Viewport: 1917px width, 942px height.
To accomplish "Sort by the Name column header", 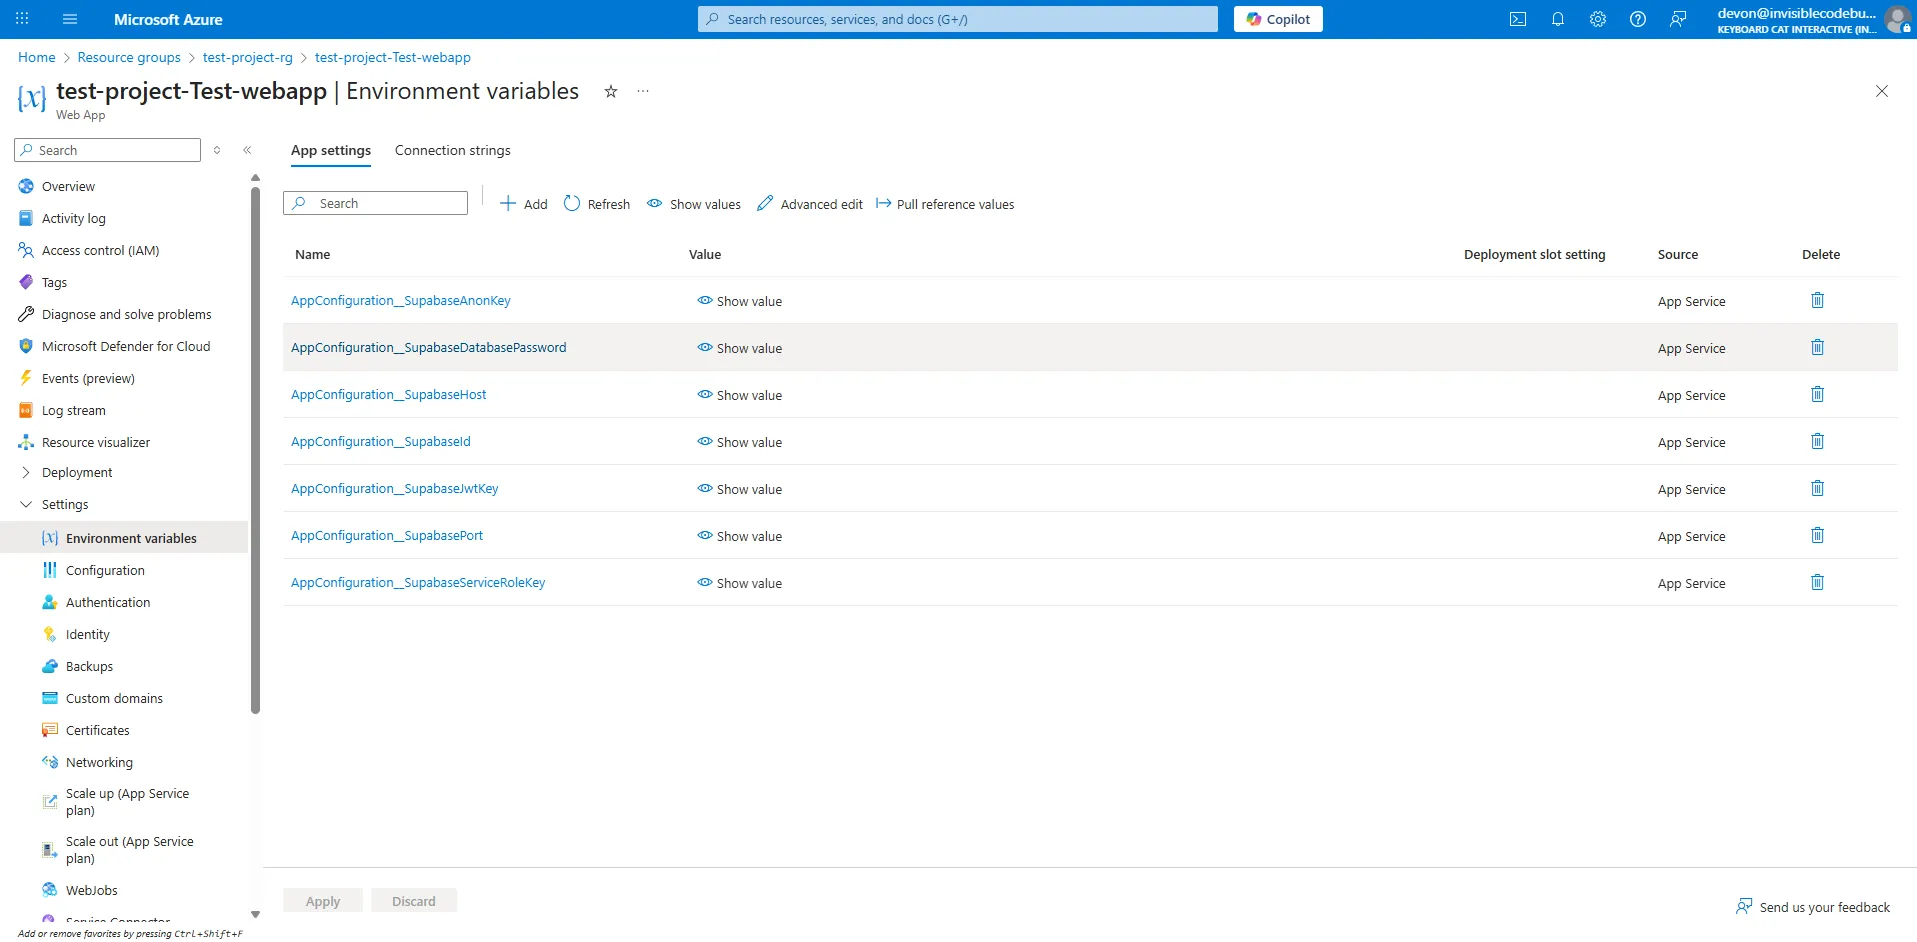I will click(313, 254).
